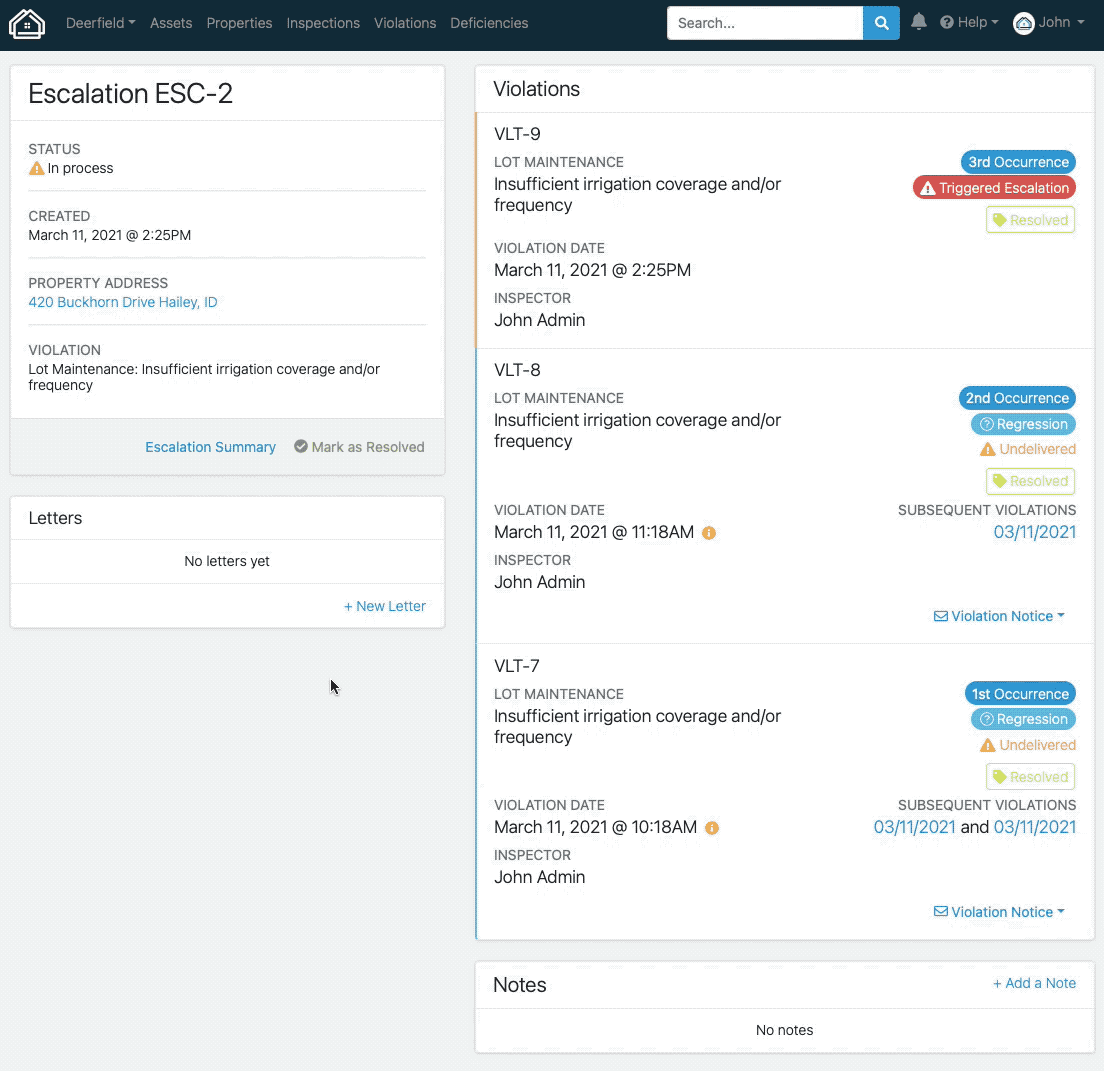Click the Resolved tag on VLT-7
The image size is (1104, 1071).
click(x=1030, y=777)
